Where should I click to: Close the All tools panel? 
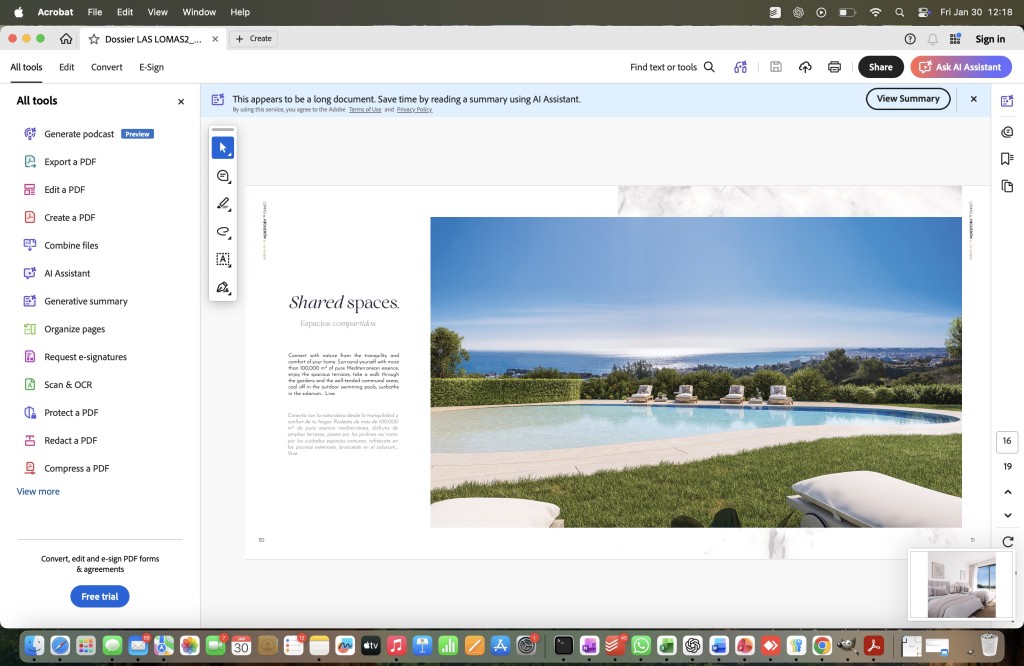click(x=181, y=101)
